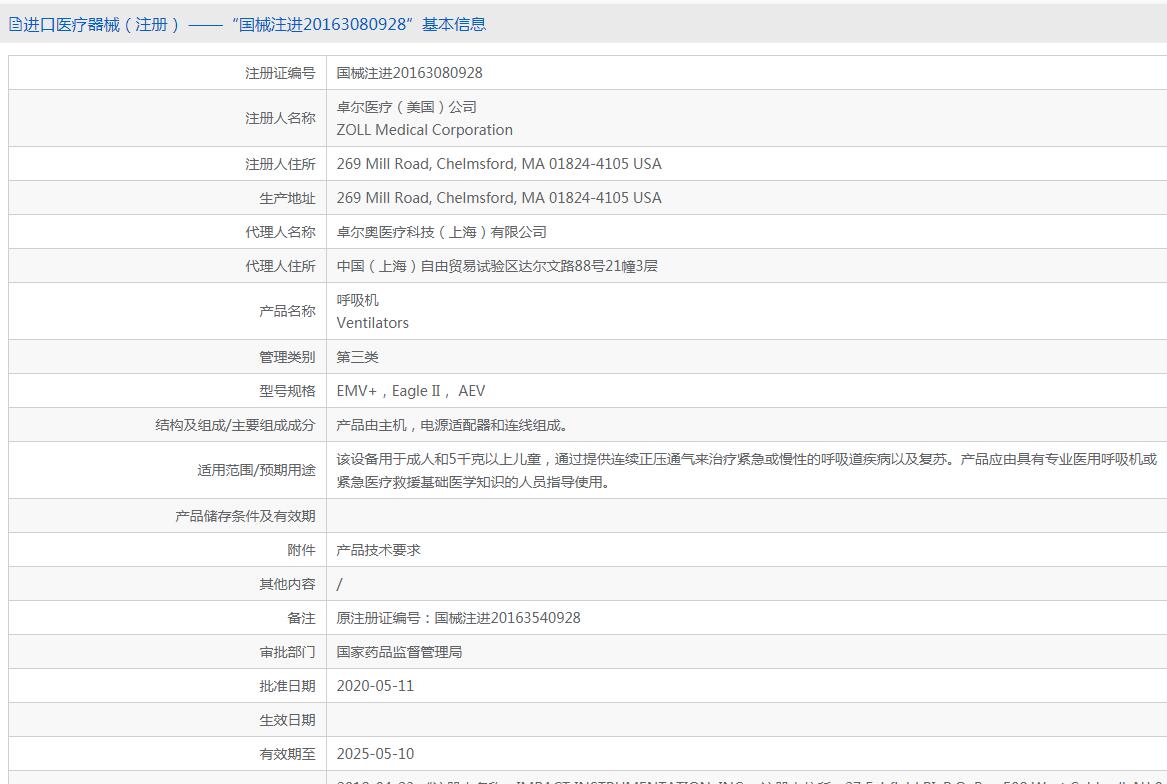Click the 注册人住所 address value cell
This screenshot has width=1167, height=784.
(x=746, y=164)
